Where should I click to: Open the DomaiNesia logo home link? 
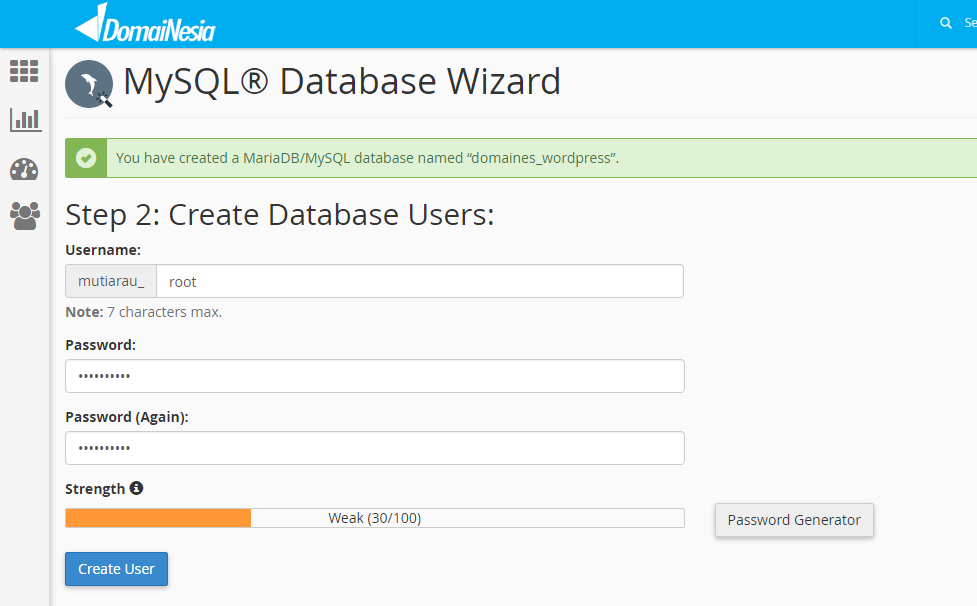pos(145,24)
